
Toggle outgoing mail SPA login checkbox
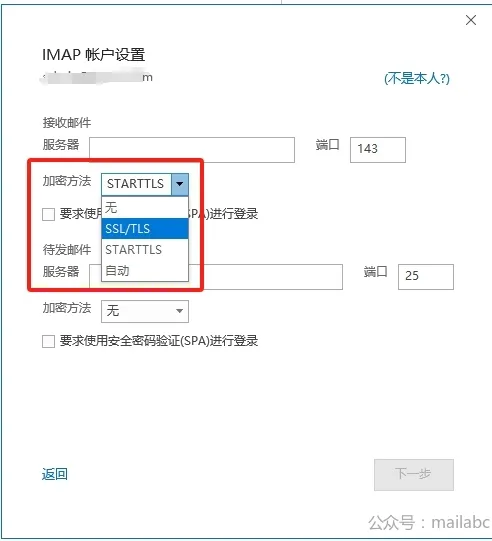pos(48,341)
